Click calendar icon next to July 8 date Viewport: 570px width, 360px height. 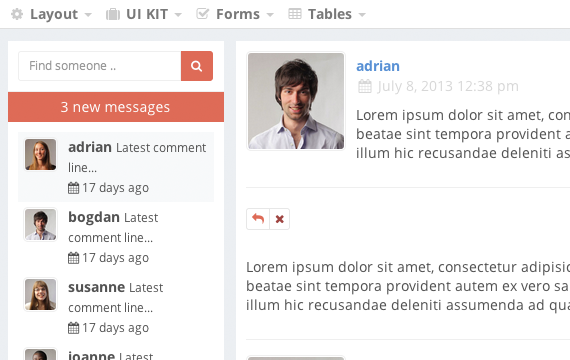coord(365,87)
